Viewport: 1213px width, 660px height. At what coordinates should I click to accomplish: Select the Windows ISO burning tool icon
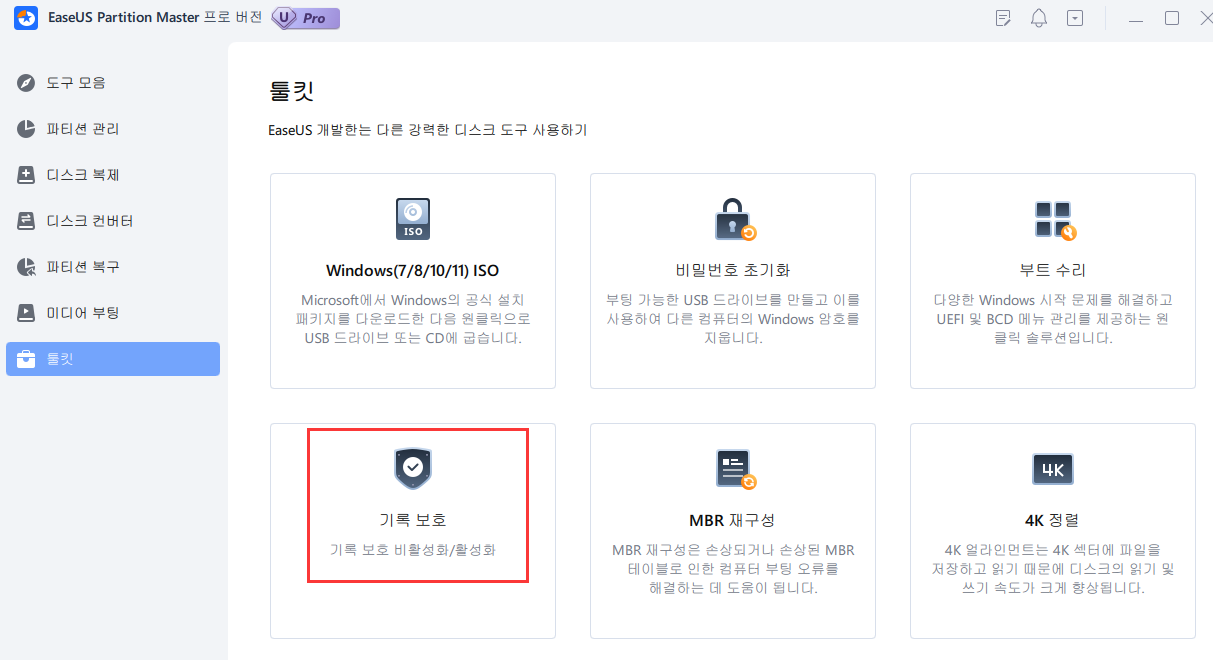coord(412,218)
